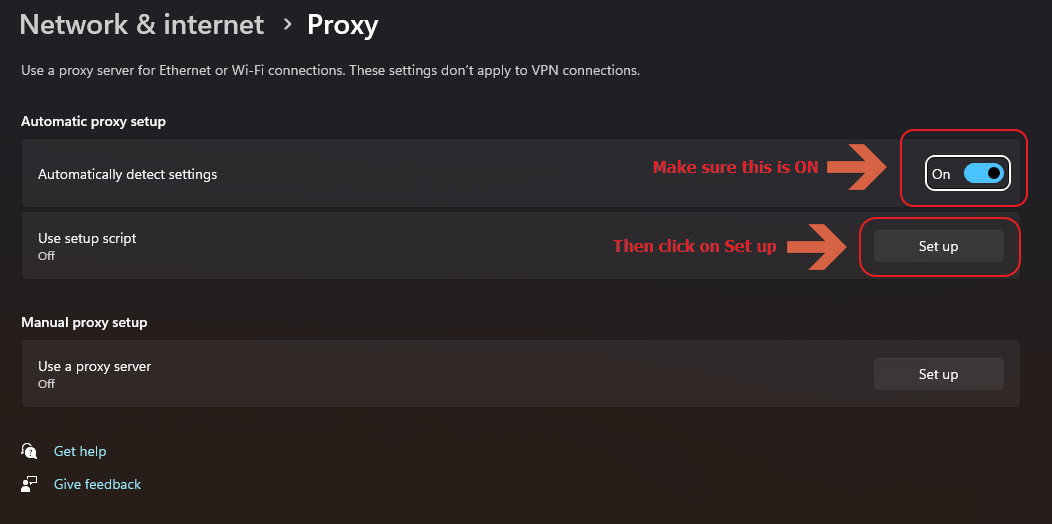This screenshot has height=524, width=1052.
Task: Click the Manual proxy setup heading
Action: (84, 322)
